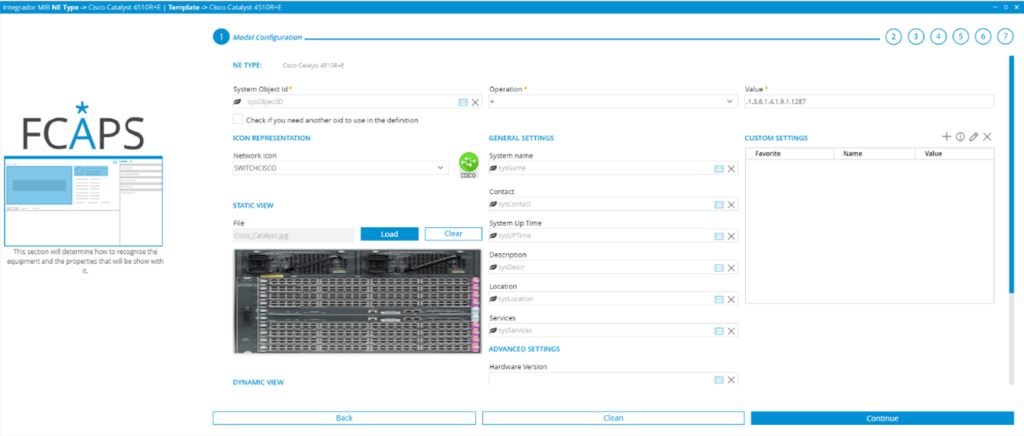
Task: Click the Clear button for static view file
Action: pos(453,234)
